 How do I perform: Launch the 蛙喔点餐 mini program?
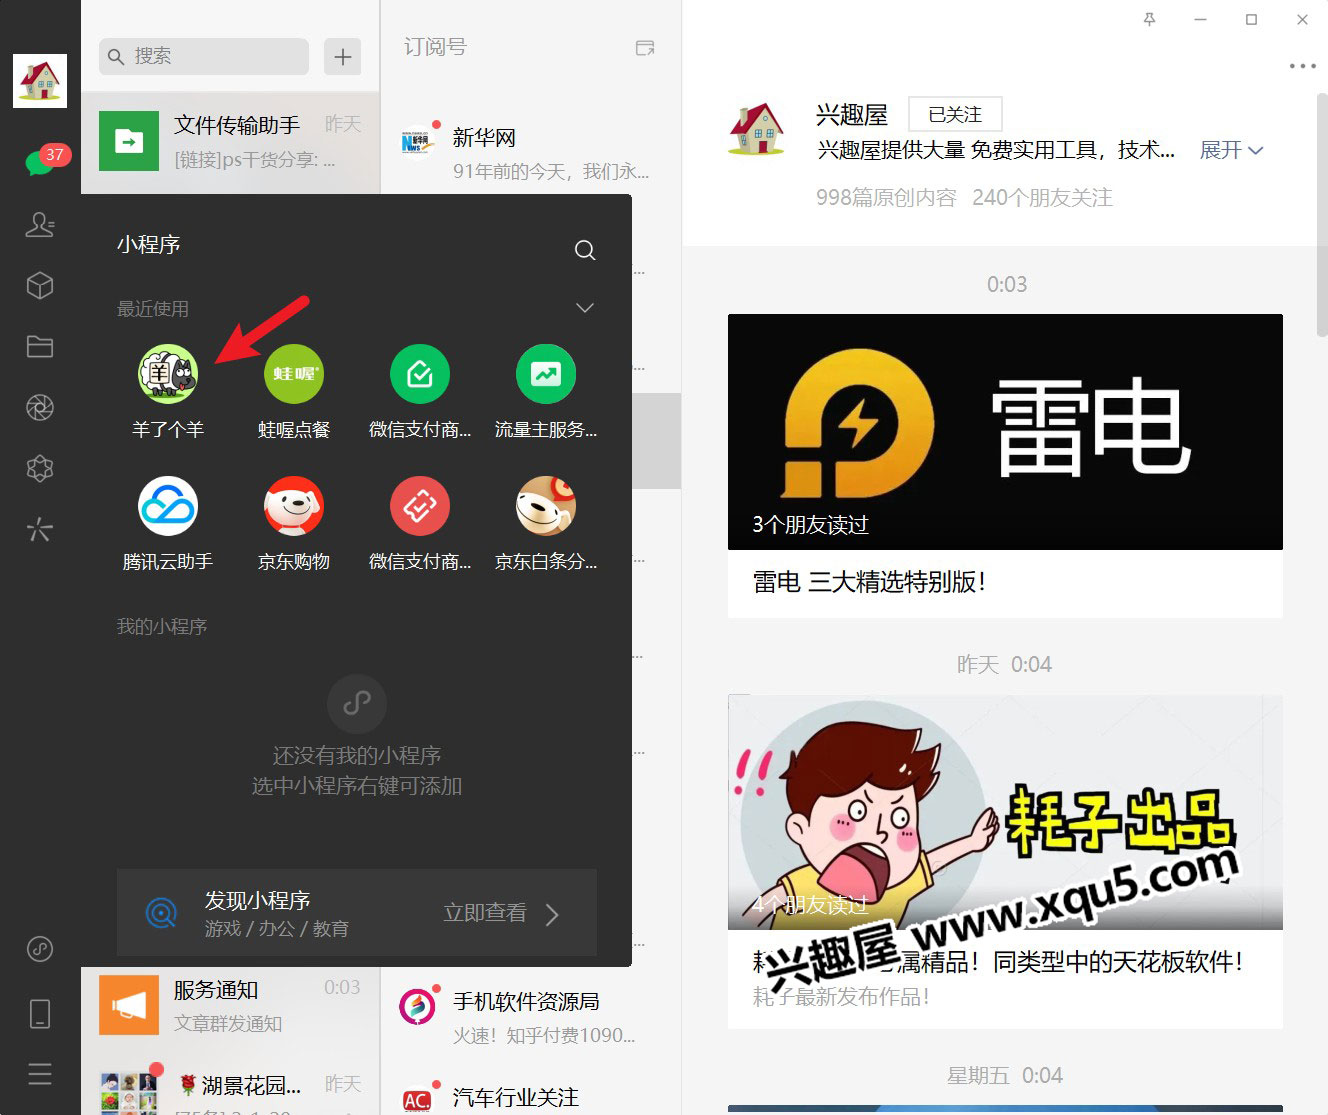[294, 391]
